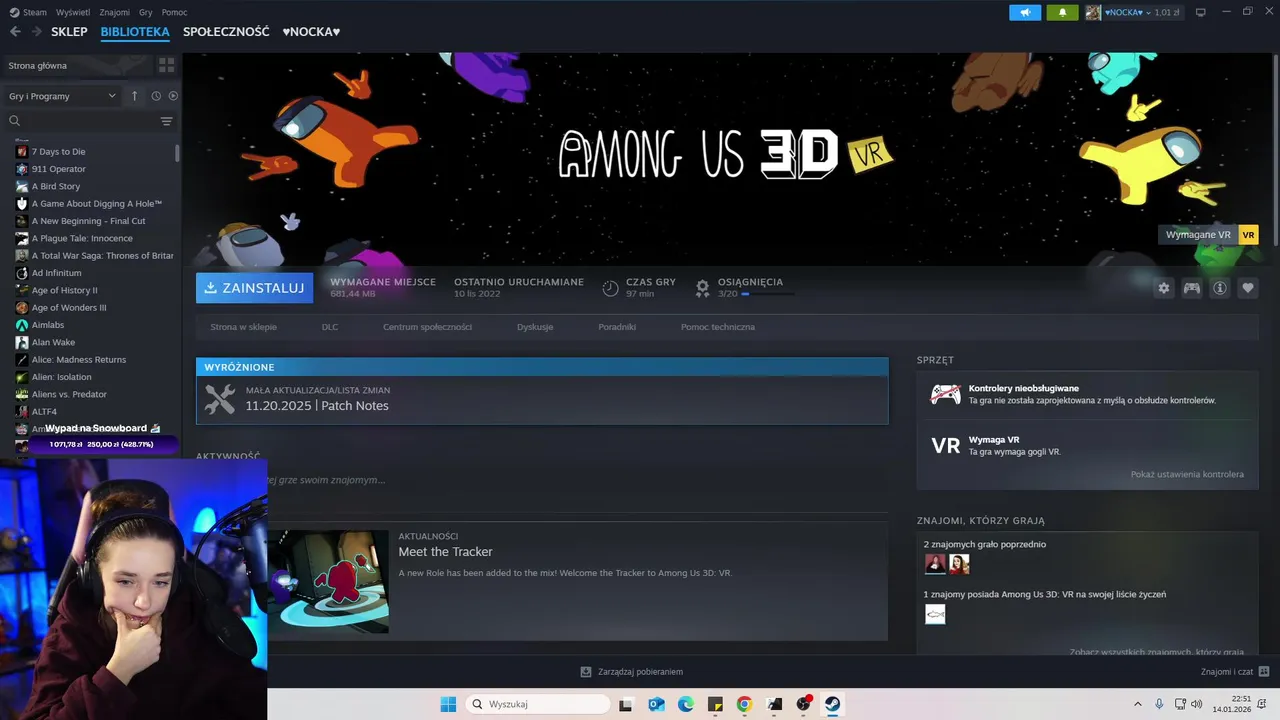The height and width of the screenshot is (720, 1280).
Task: Open Strona w sklepie link
Action: point(243,327)
